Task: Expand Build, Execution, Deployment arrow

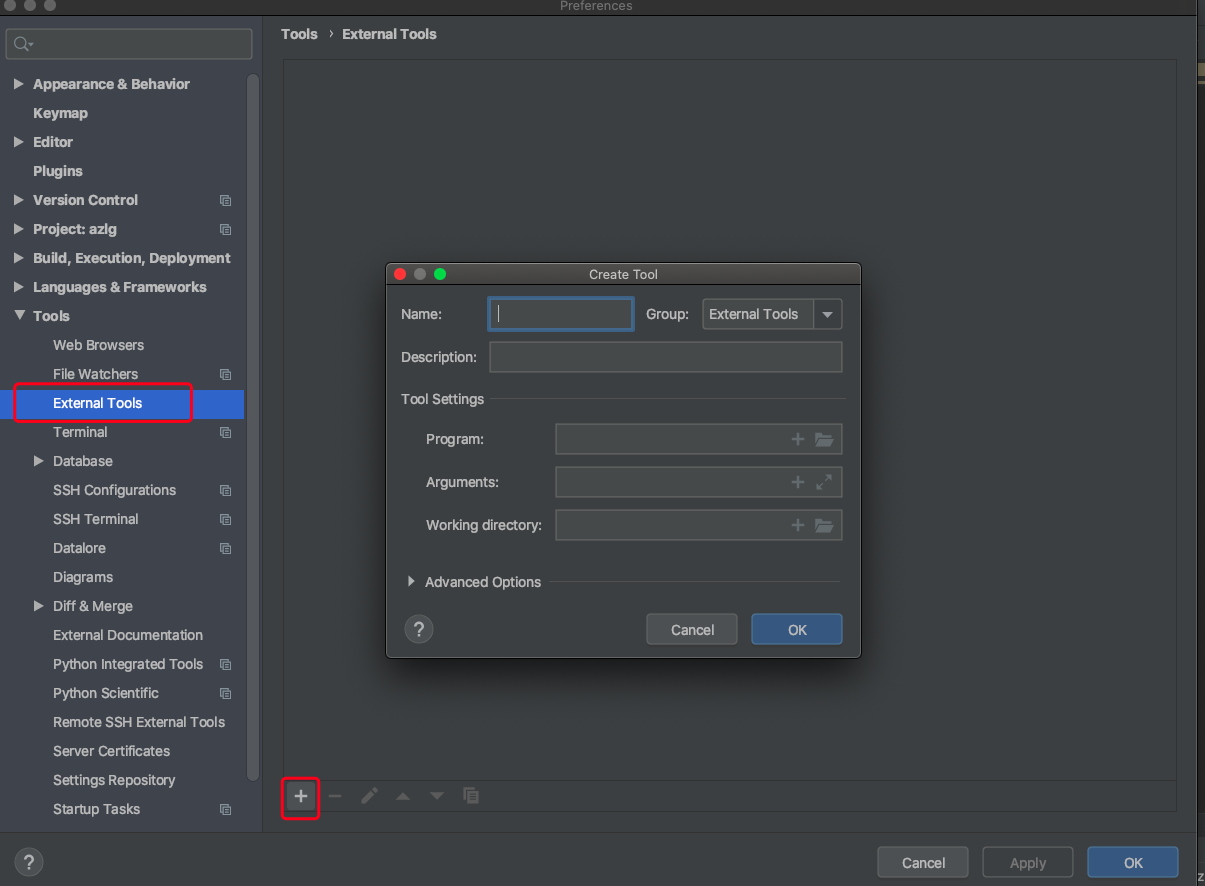Action: [18, 258]
